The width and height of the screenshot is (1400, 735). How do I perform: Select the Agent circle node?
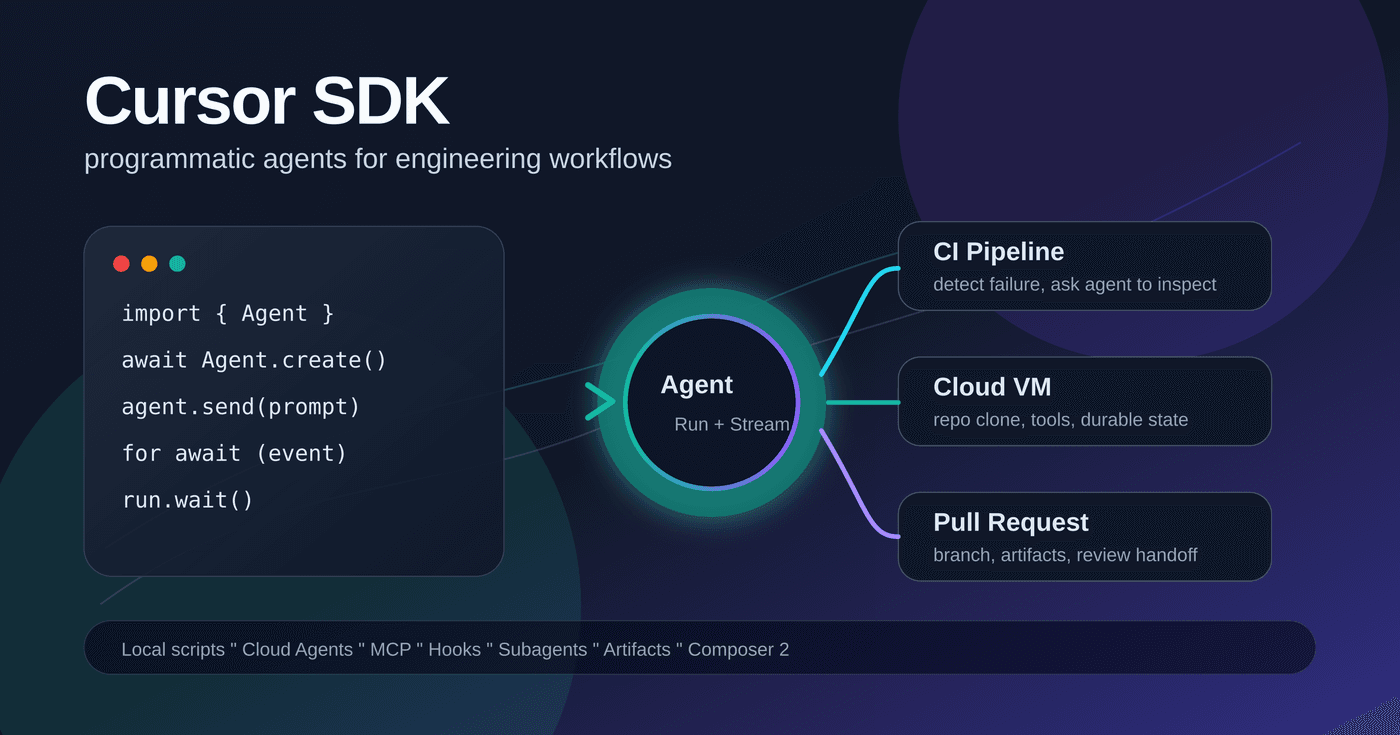pyautogui.click(x=711, y=402)
